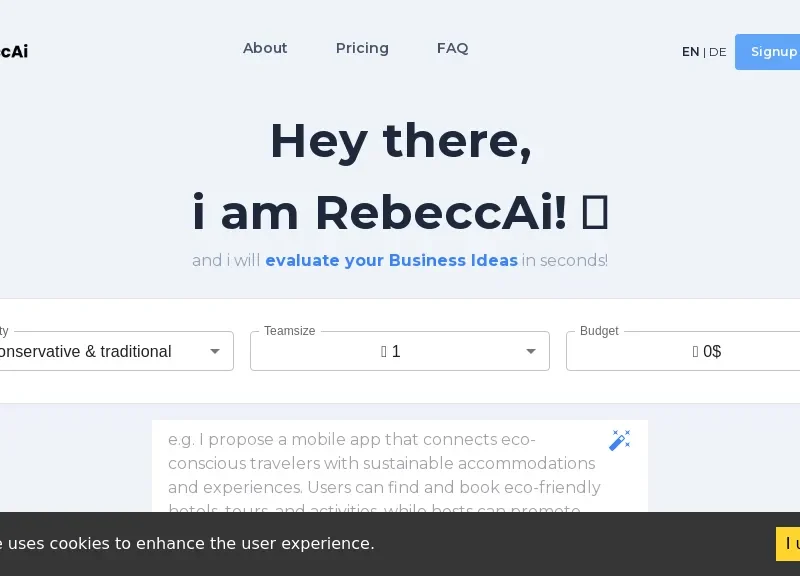The image size is (800, 576).
Task: Click the money emoji in the Budget field
Action: 694,351
